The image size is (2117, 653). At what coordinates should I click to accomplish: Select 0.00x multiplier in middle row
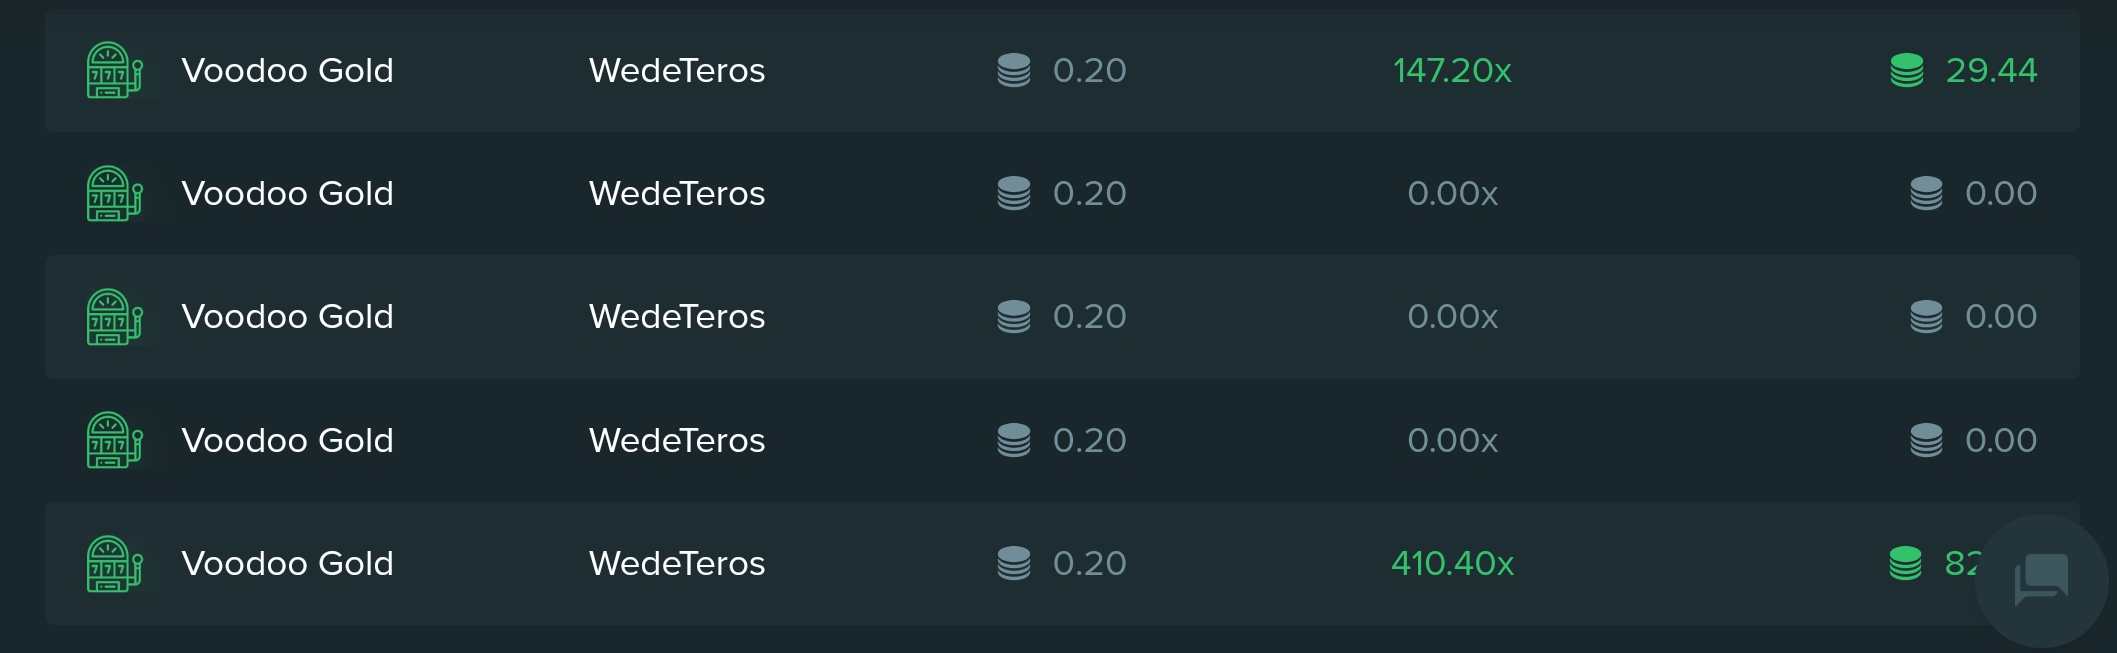pos(1452,316)
